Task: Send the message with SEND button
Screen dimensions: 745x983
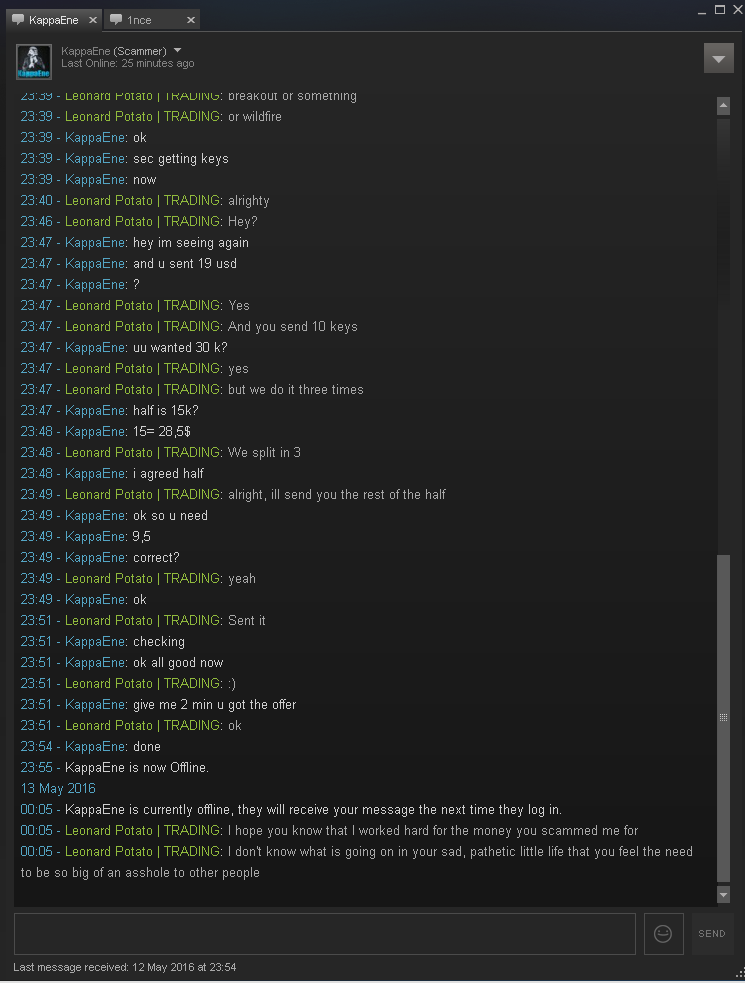Action: [712, 933]
